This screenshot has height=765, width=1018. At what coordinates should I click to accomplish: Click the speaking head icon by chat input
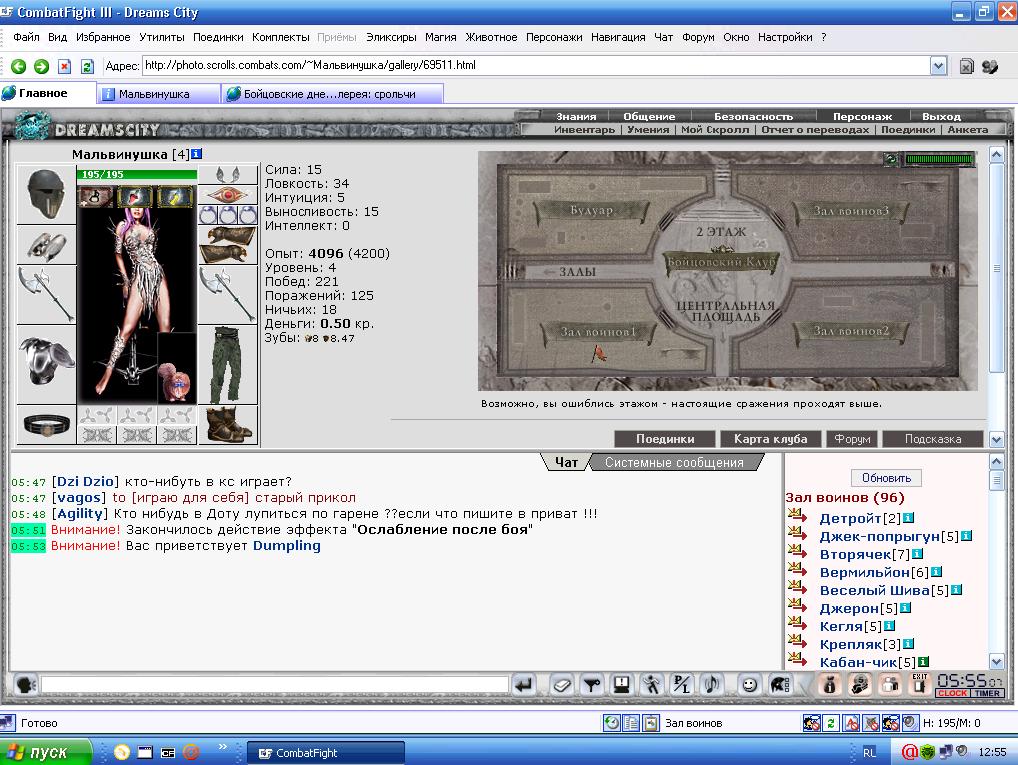pyautogui.click(x=25, y=684)
